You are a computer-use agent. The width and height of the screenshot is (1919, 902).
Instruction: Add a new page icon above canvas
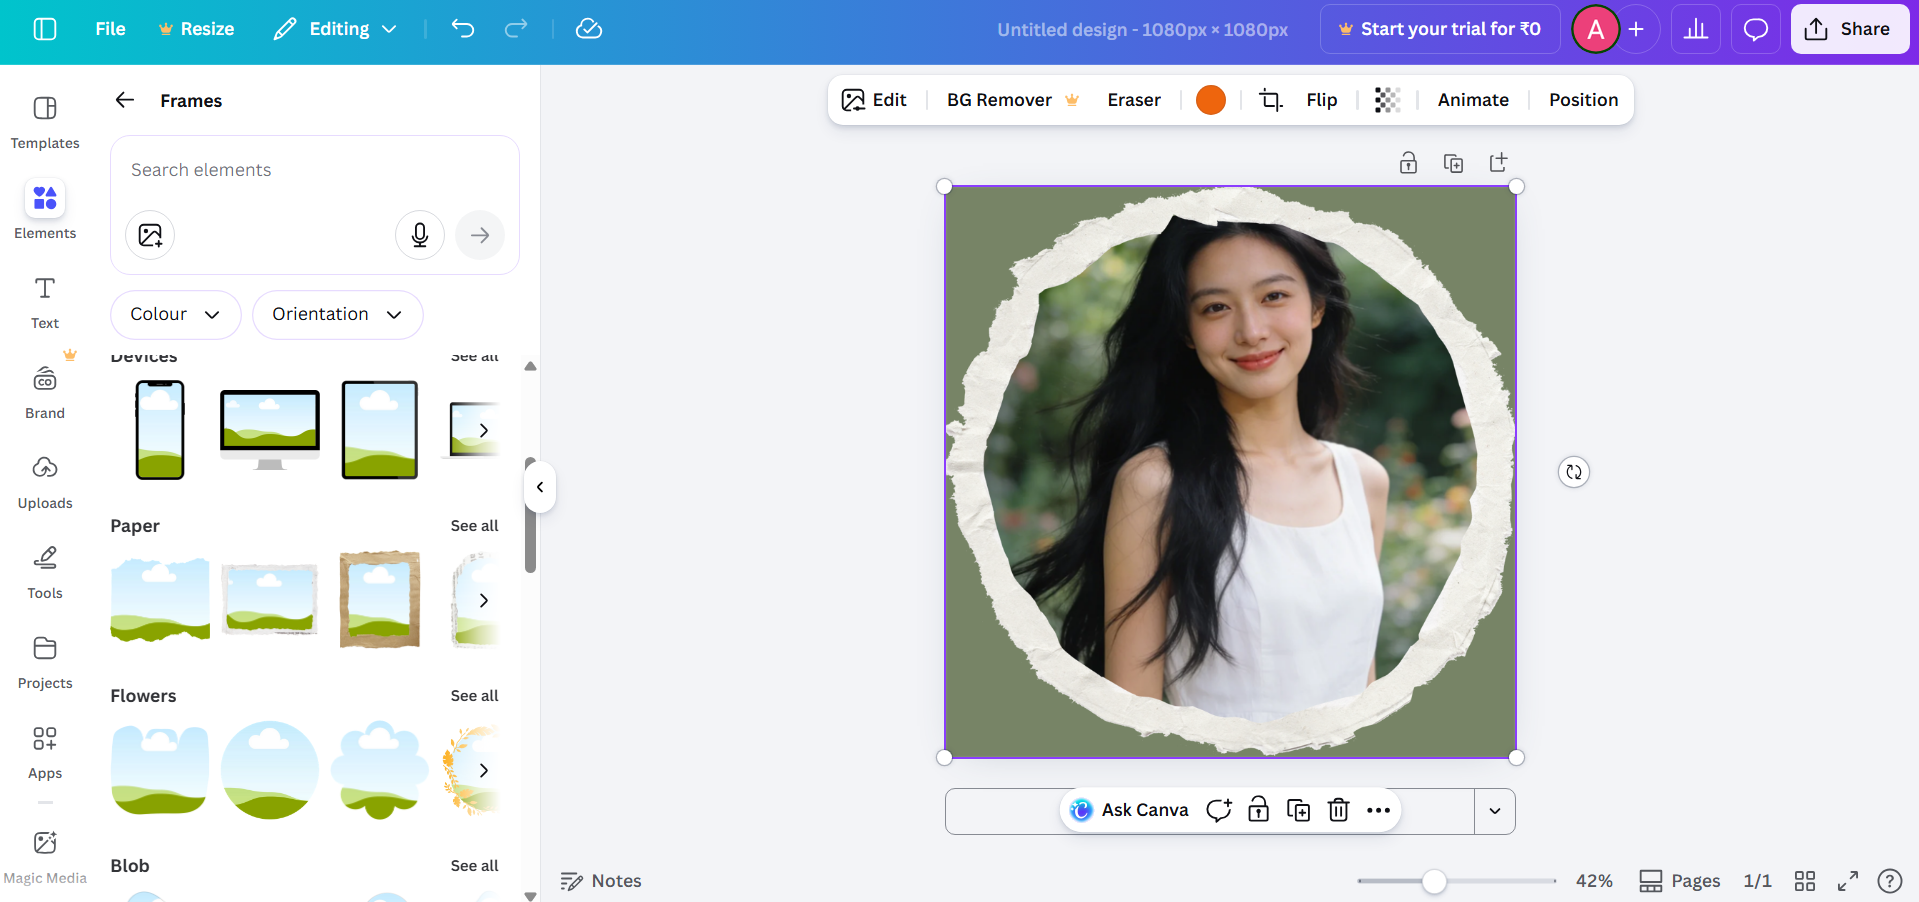coord(1498,163)
